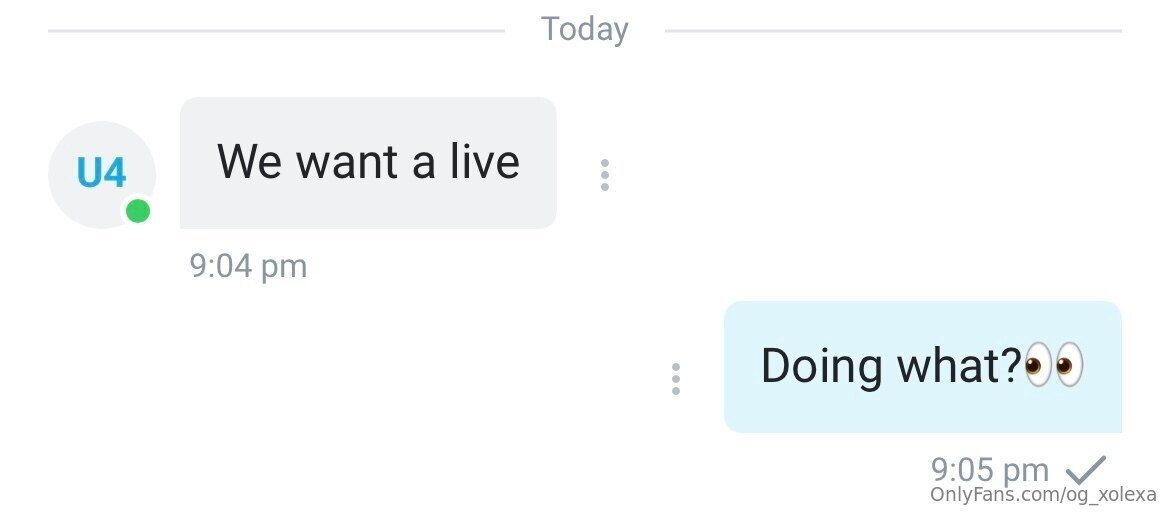Click the green online status dot
This screenshot has height=519, width=1170.
coord(137,212)
